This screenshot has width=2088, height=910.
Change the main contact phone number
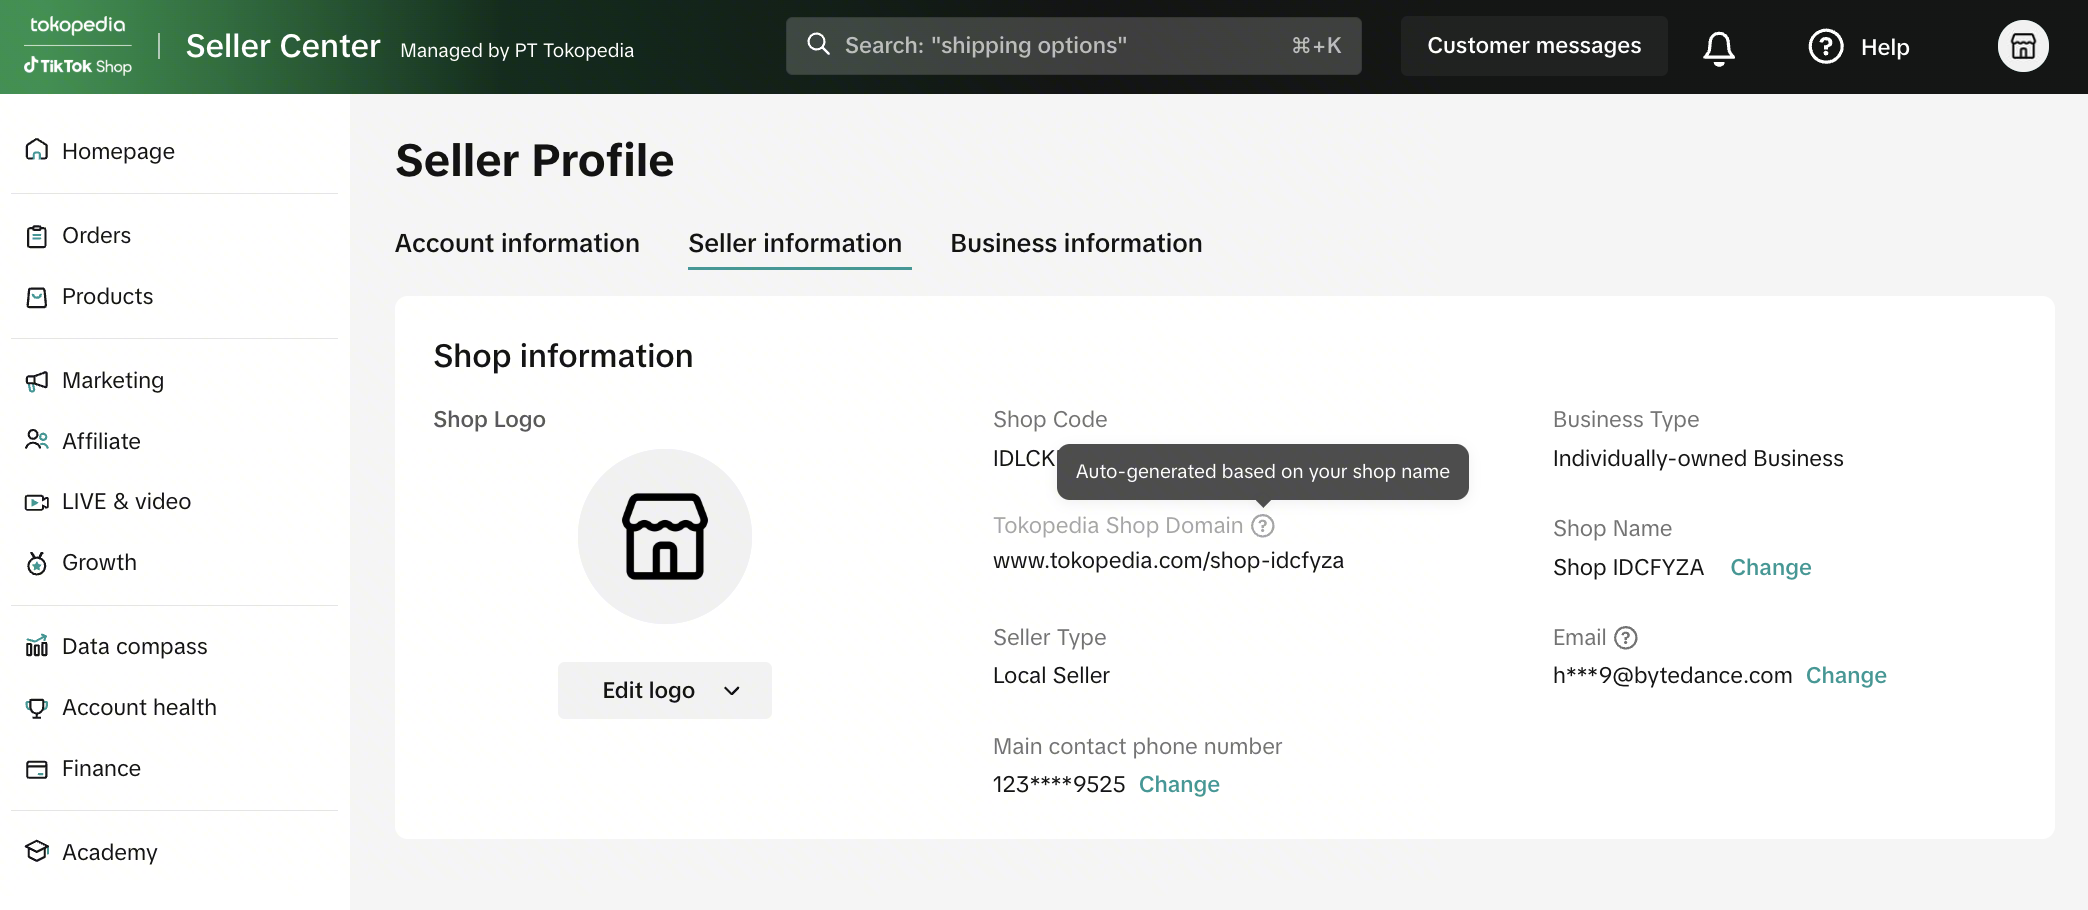point(1178,785)
